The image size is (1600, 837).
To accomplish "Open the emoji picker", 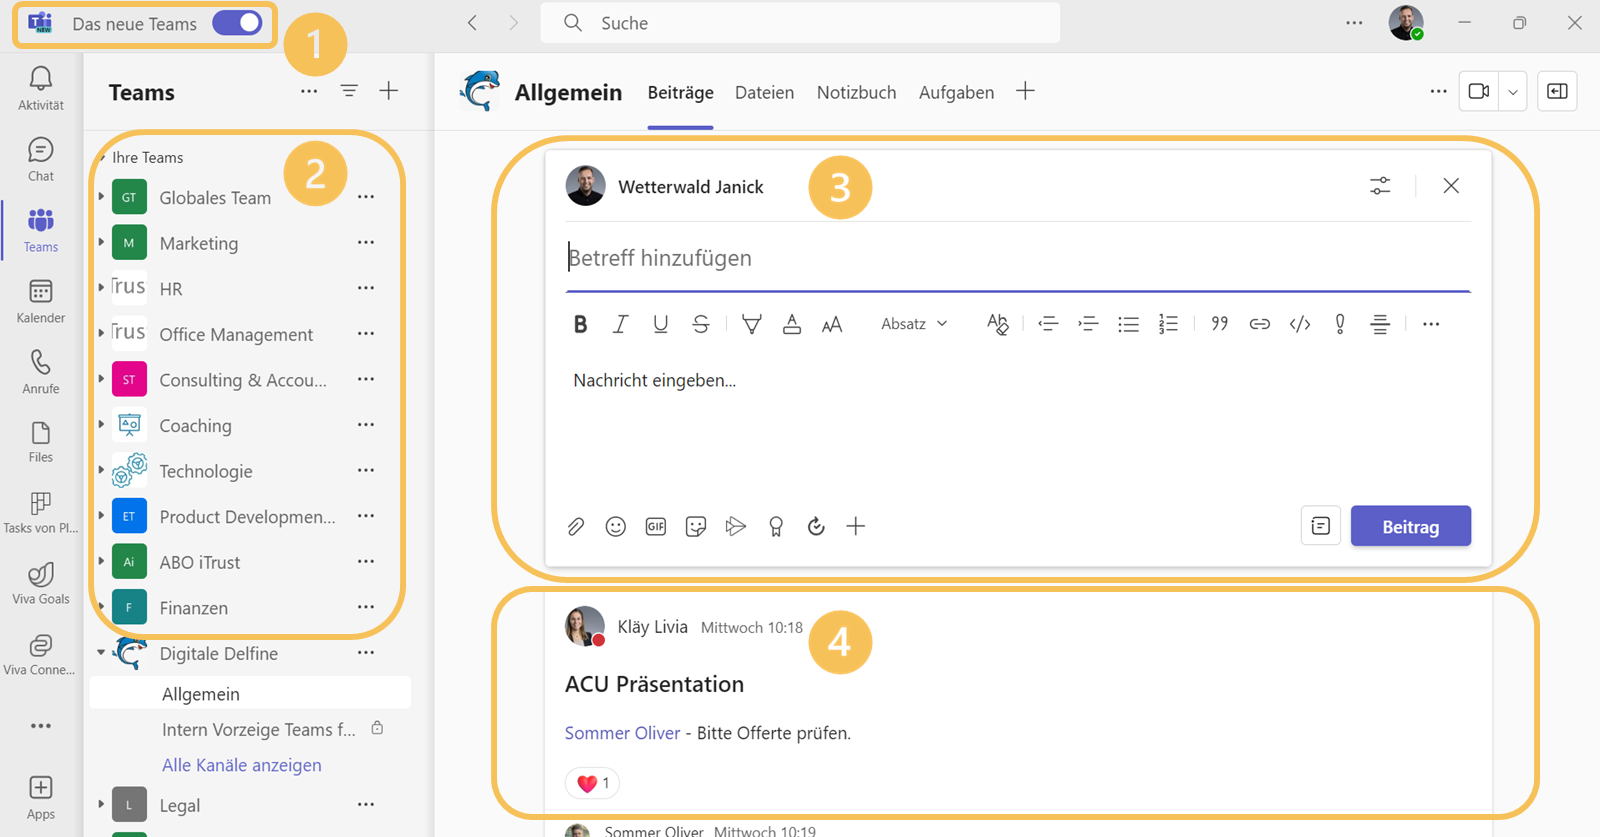I will pyautogui.click(x=616, y=526).
